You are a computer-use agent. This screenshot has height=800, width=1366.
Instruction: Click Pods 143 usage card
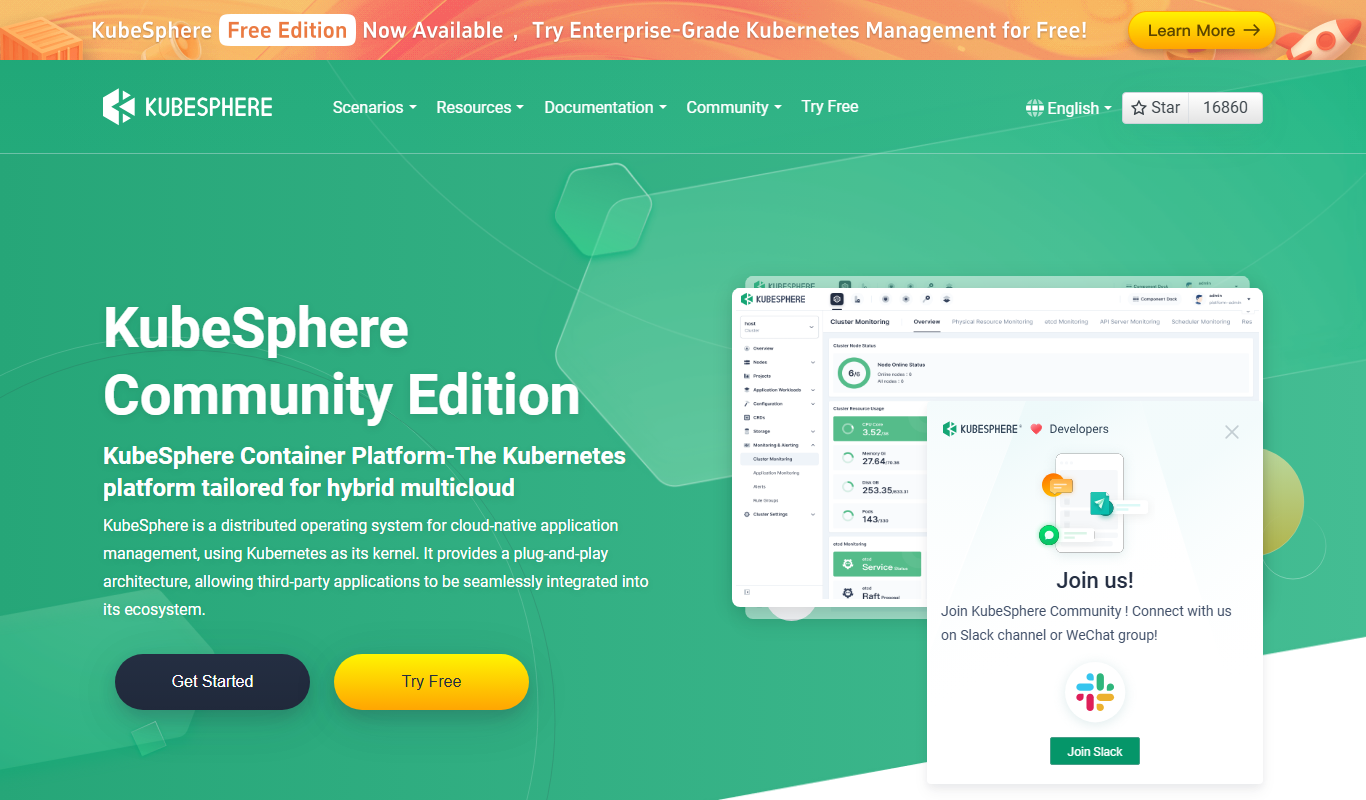click(880, 516)
